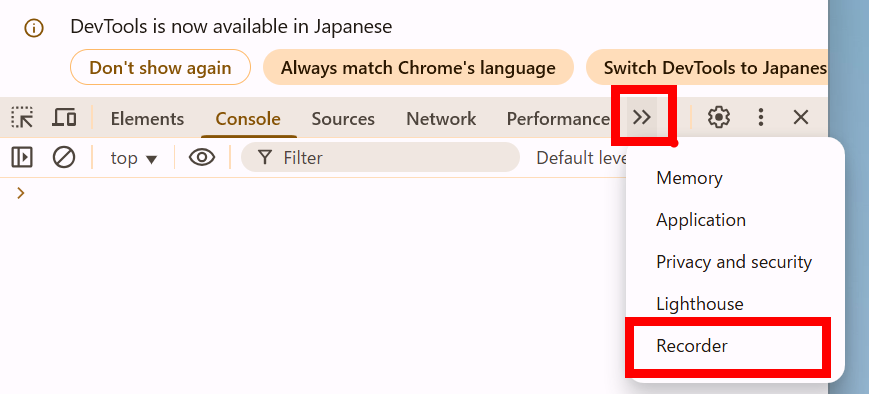Activate the inspect element picker icon
This screenshot has width=869, height=394.
[x=22, y=118]
